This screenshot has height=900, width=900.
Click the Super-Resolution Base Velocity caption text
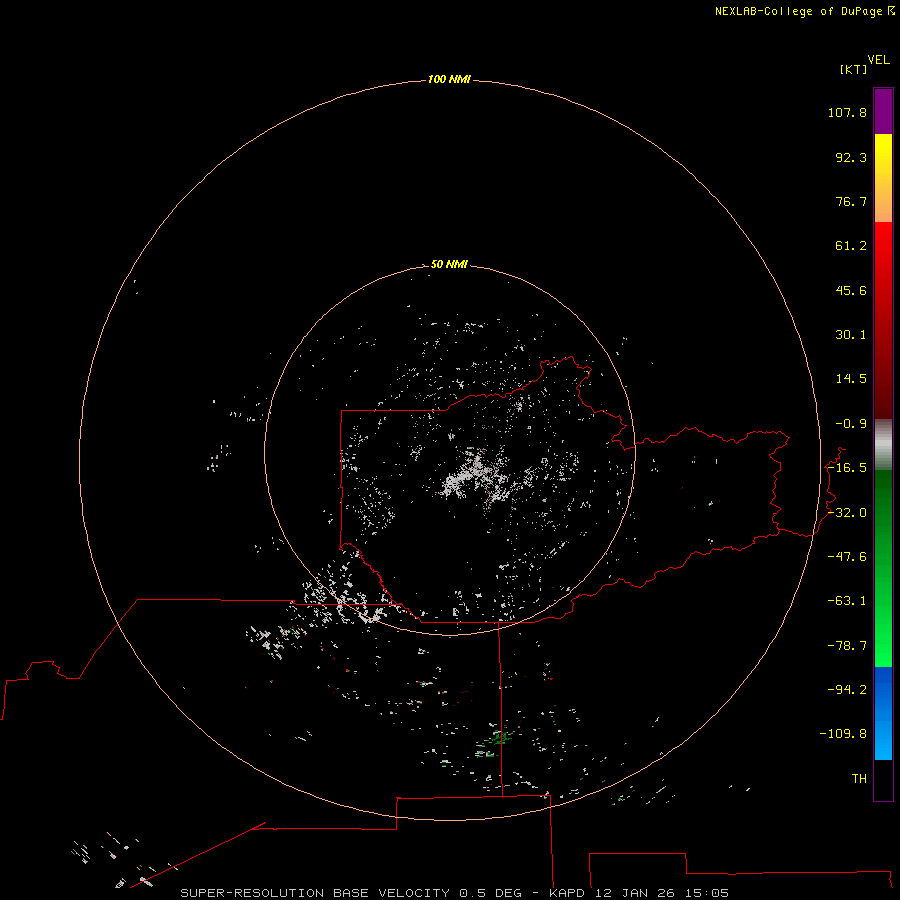pyautogui.click(x=455, y=893)
